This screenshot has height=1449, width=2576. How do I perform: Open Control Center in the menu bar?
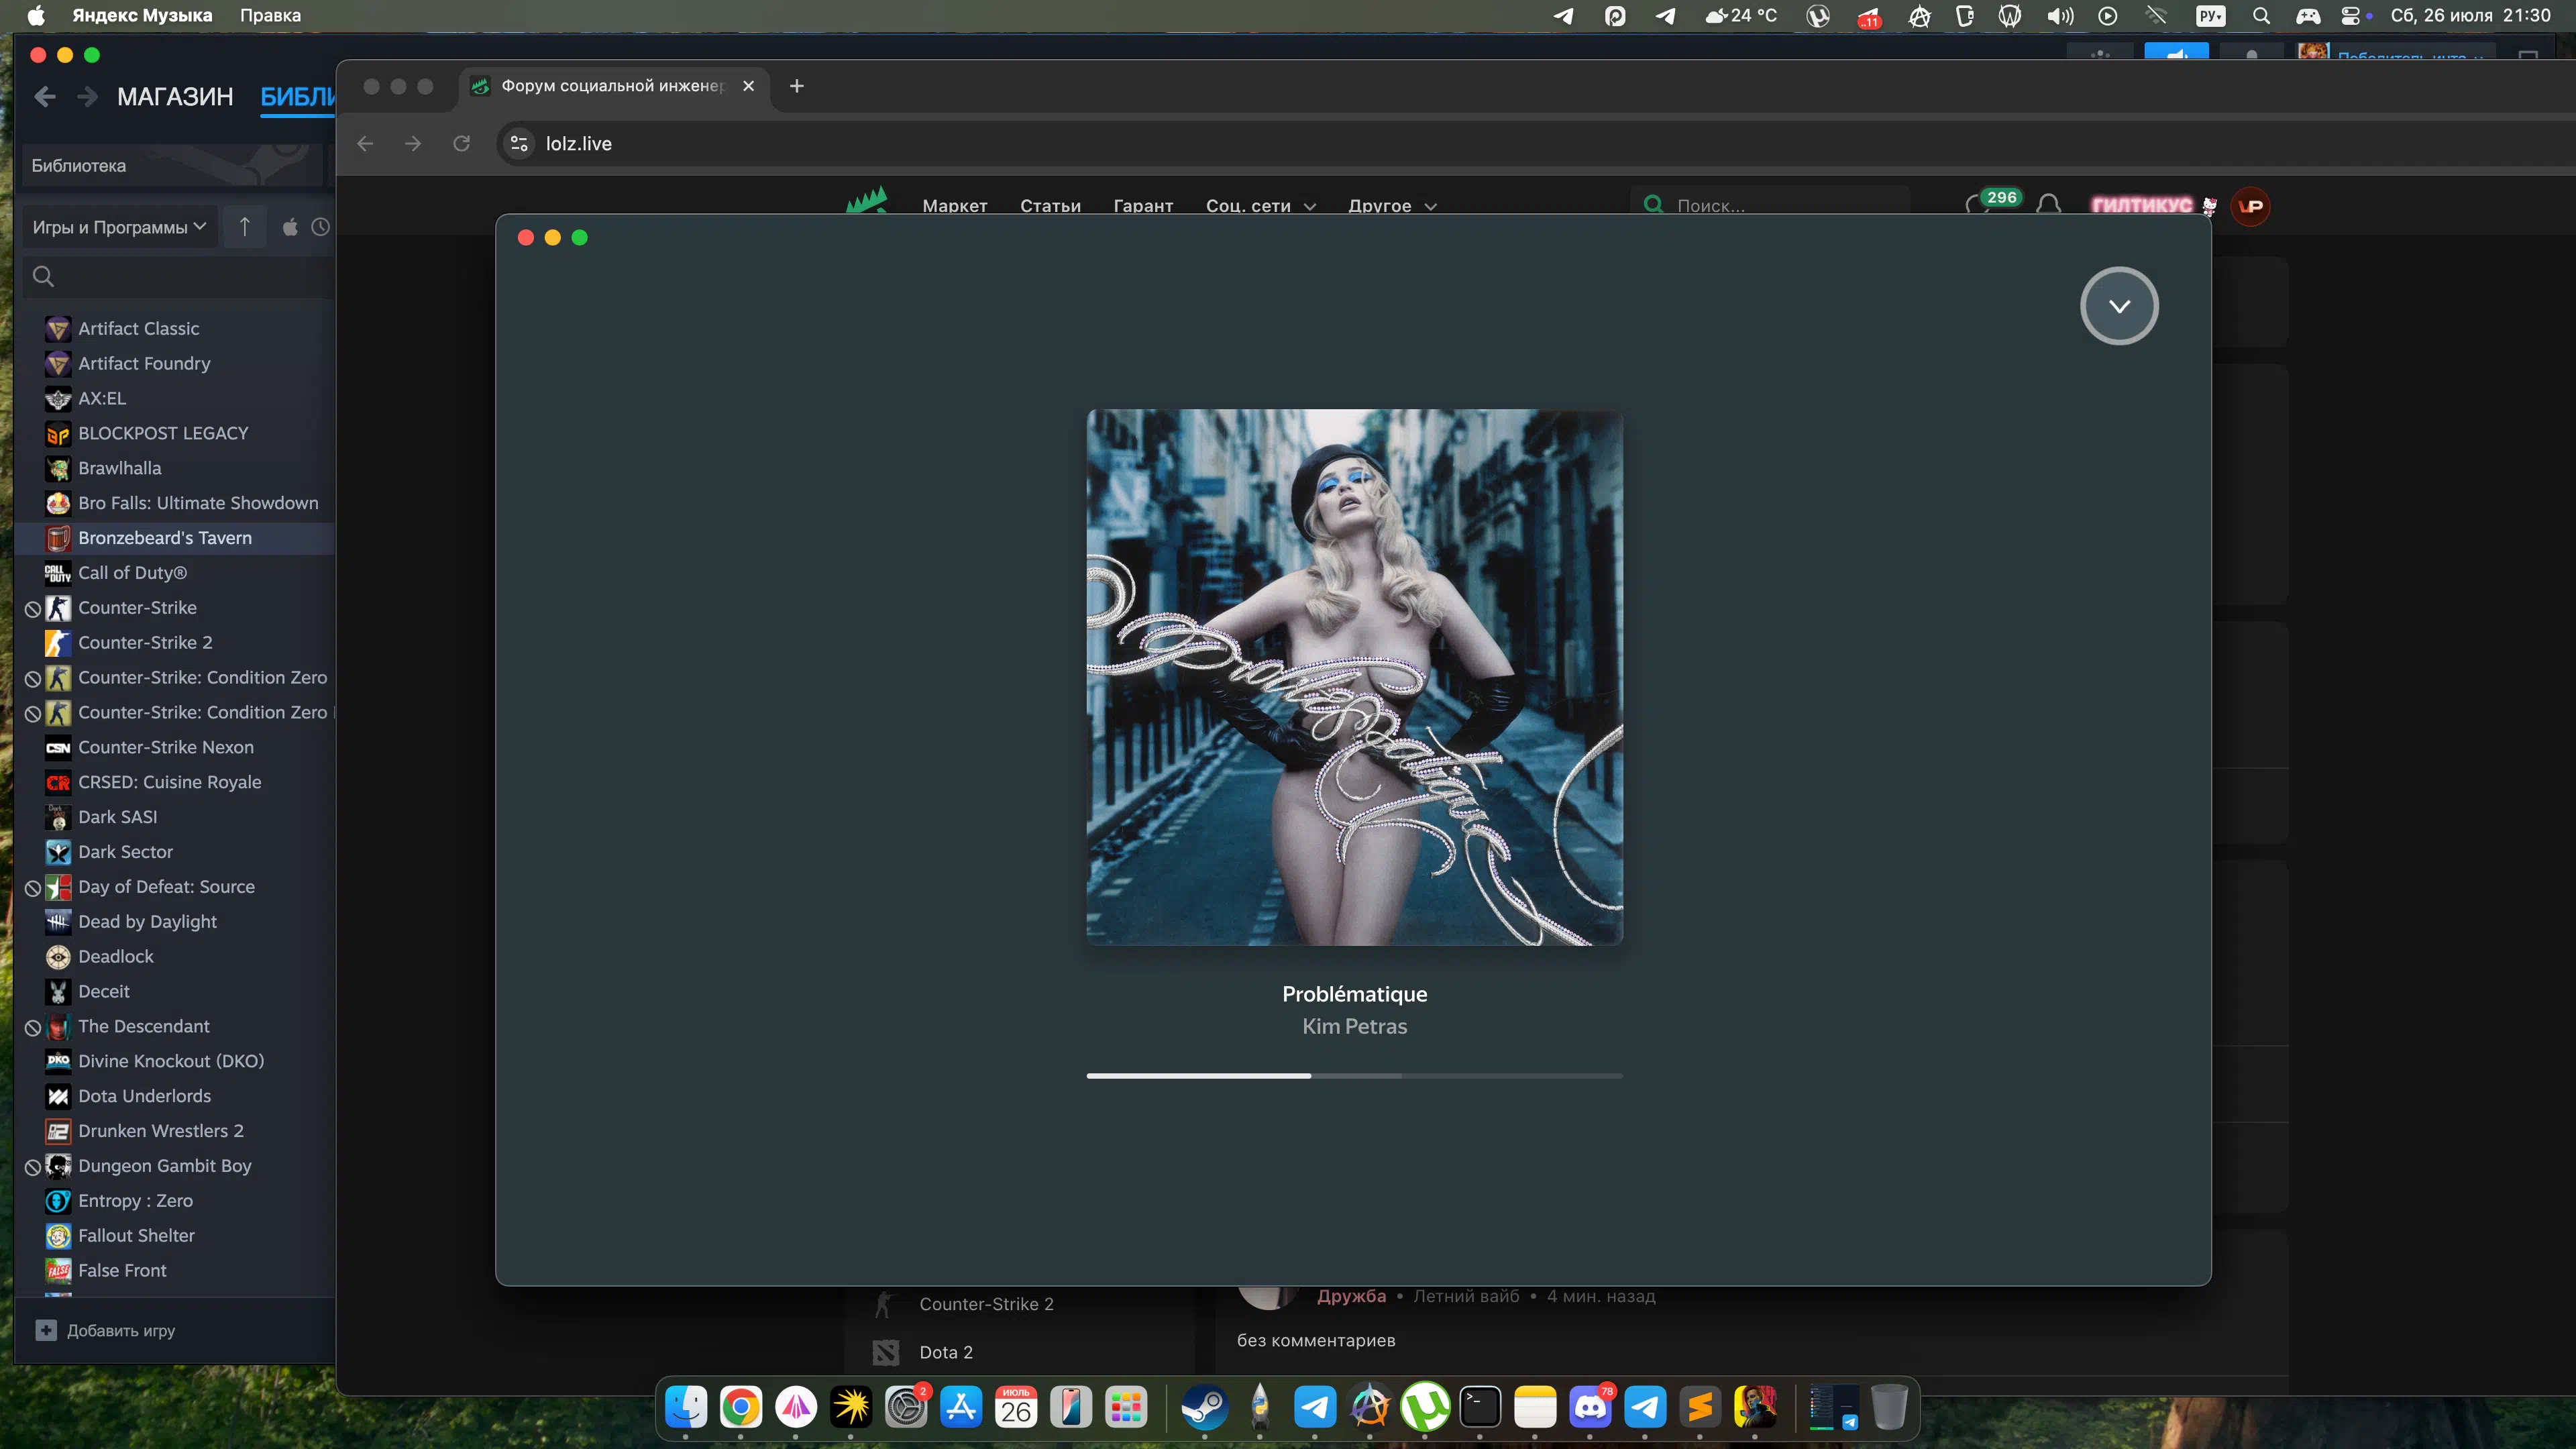[x=2350, y=16]
